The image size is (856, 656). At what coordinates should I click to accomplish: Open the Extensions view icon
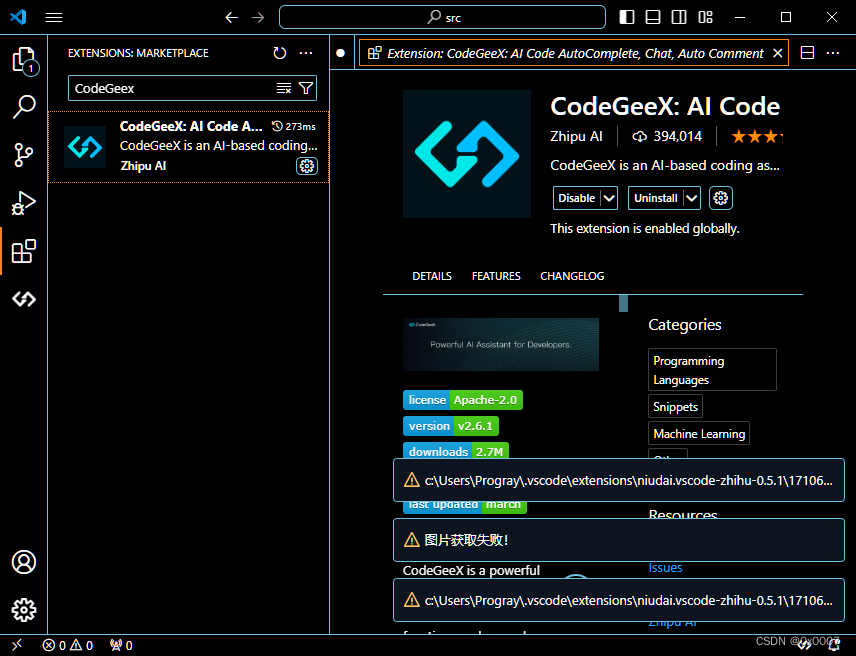tap(23, 251)
